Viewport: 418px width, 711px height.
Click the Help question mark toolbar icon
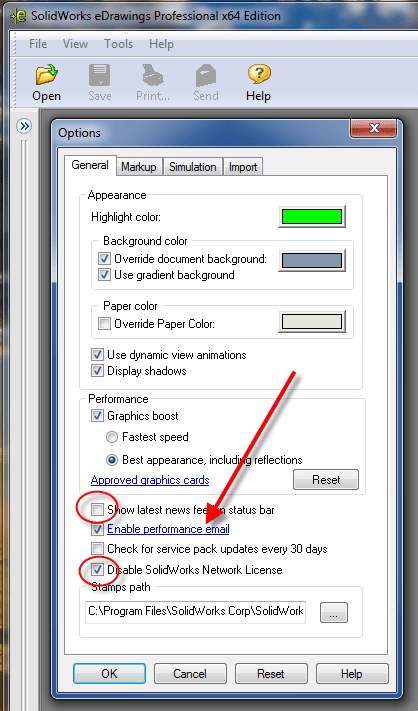[259, 74]
